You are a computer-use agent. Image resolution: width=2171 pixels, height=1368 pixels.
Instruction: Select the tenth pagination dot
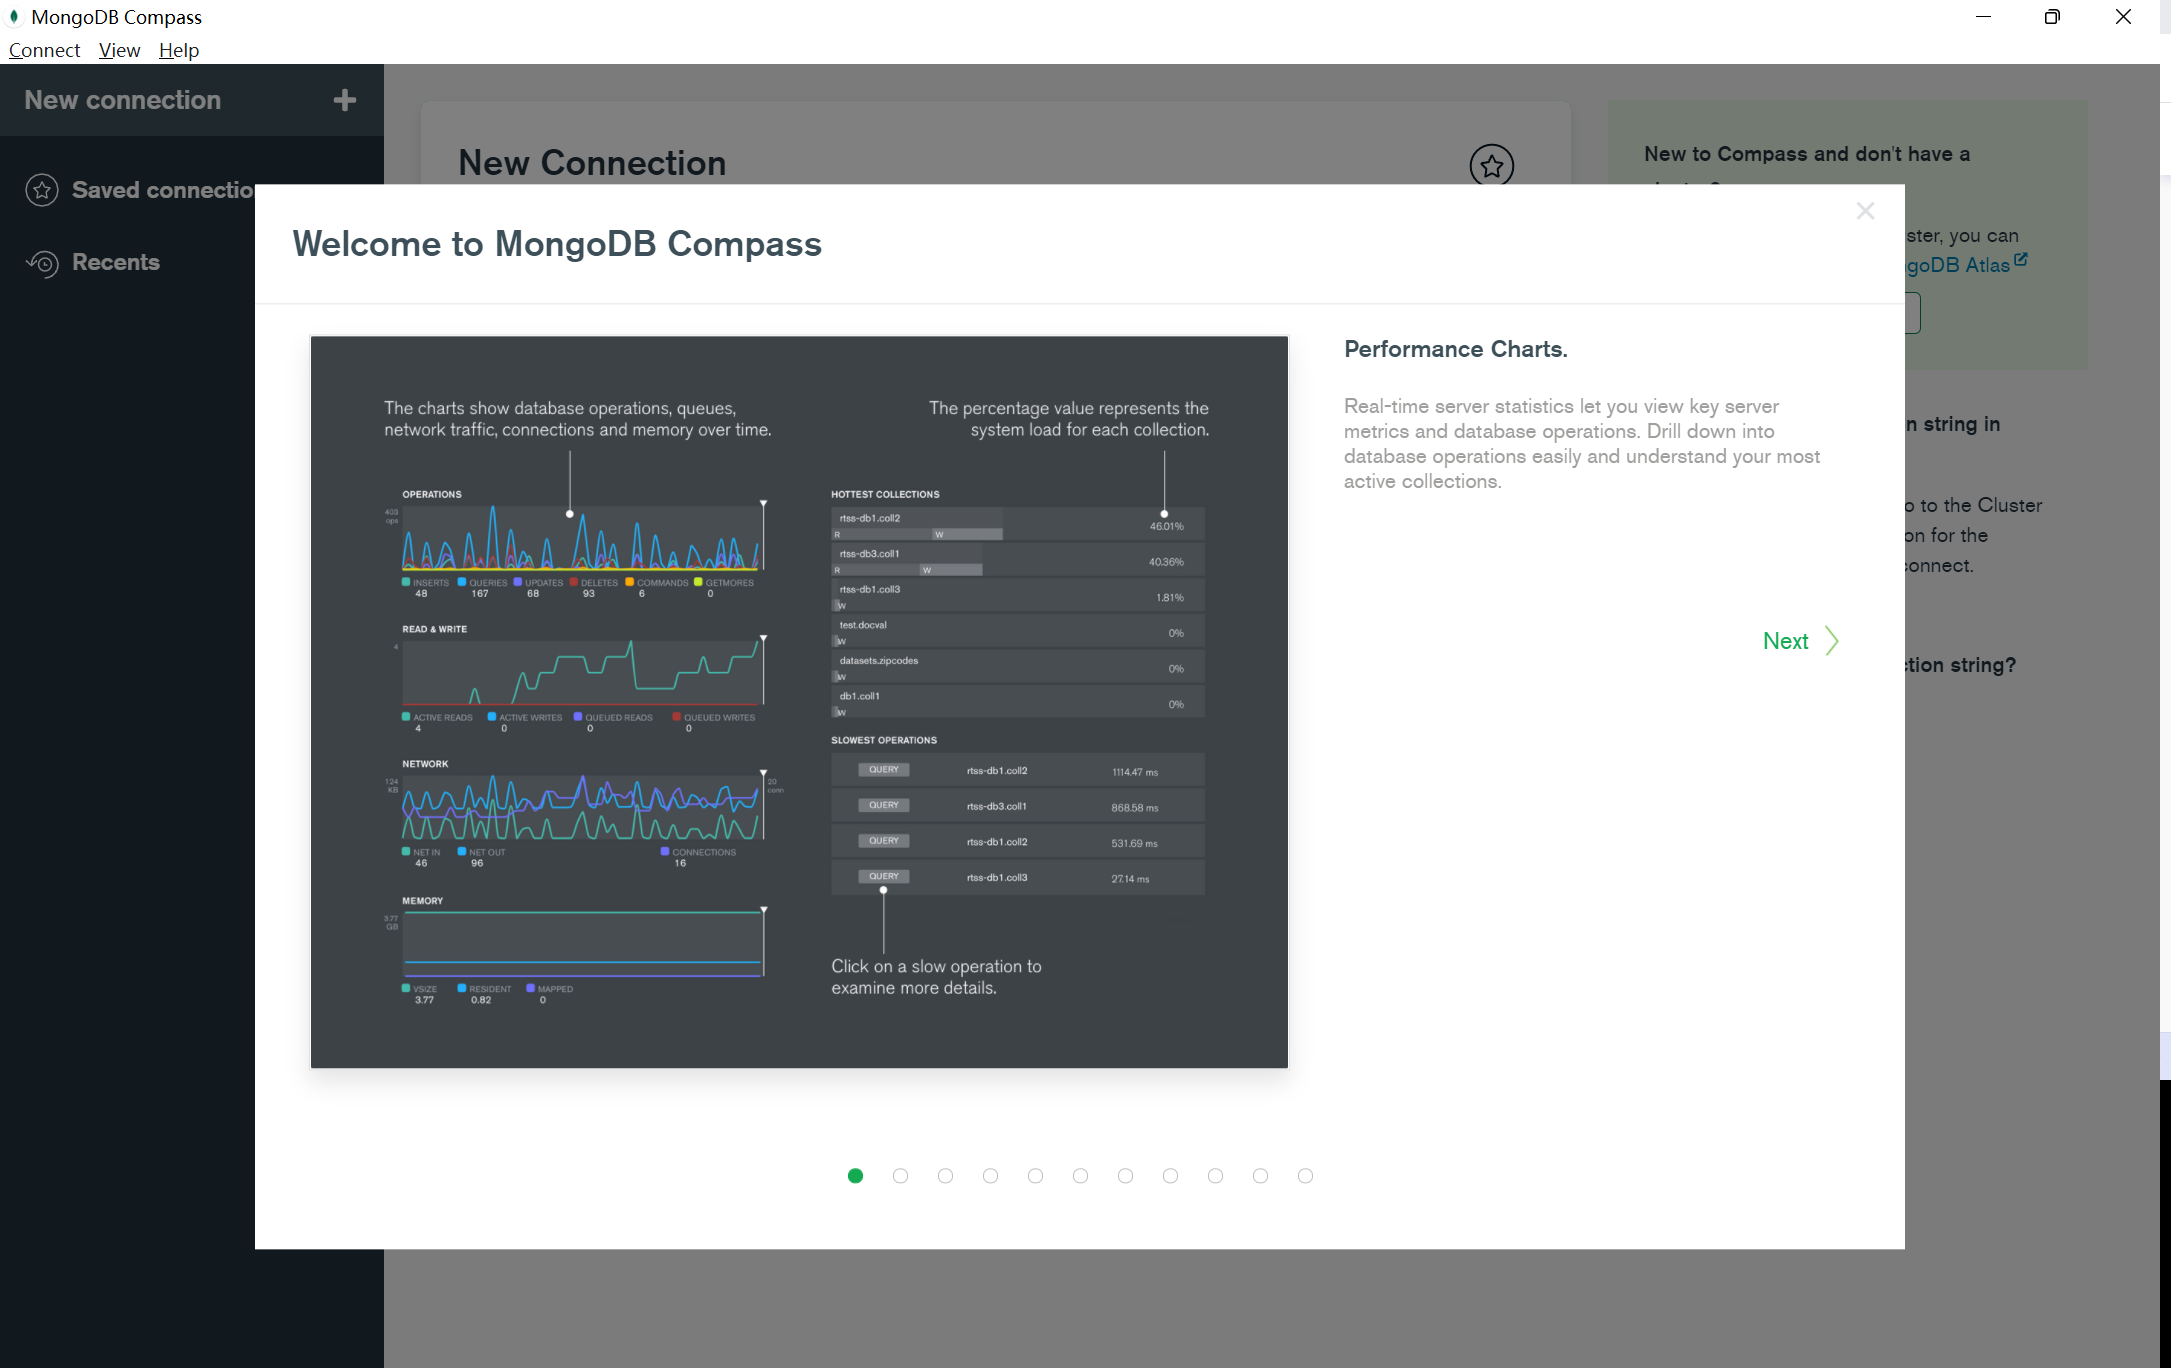[1260, 1176]
